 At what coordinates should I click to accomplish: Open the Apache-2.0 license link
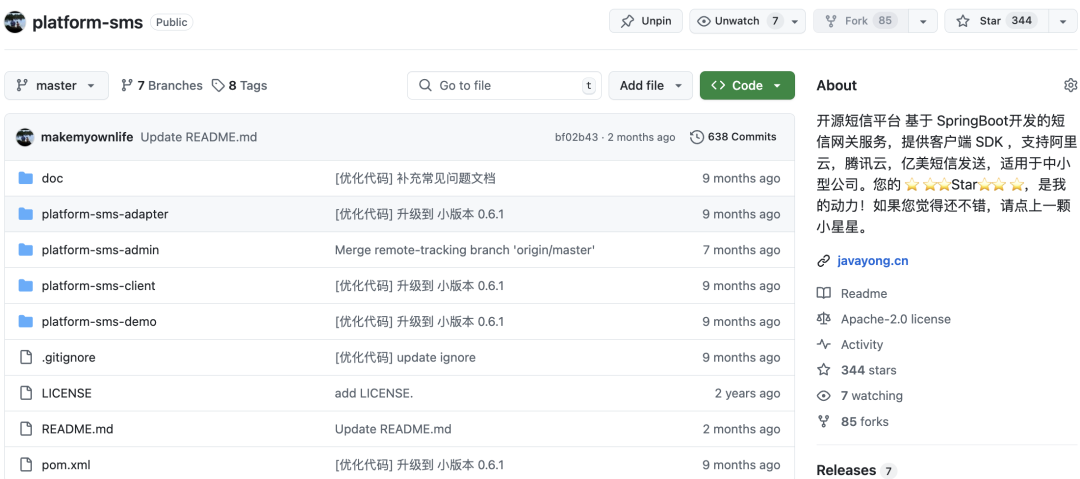895,319
